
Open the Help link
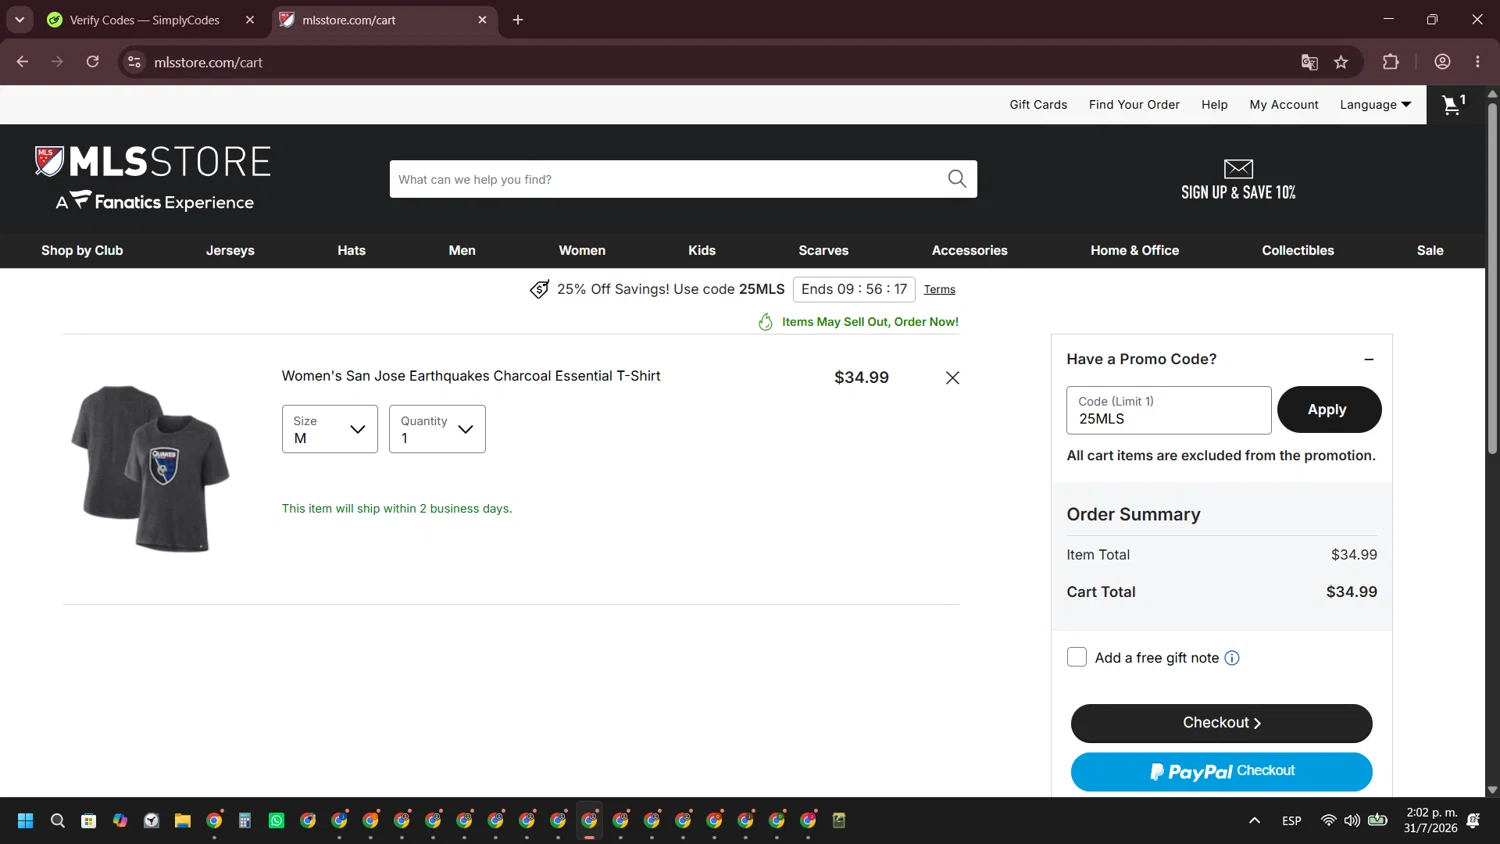pyautogui.click(x=1214, y=105)
